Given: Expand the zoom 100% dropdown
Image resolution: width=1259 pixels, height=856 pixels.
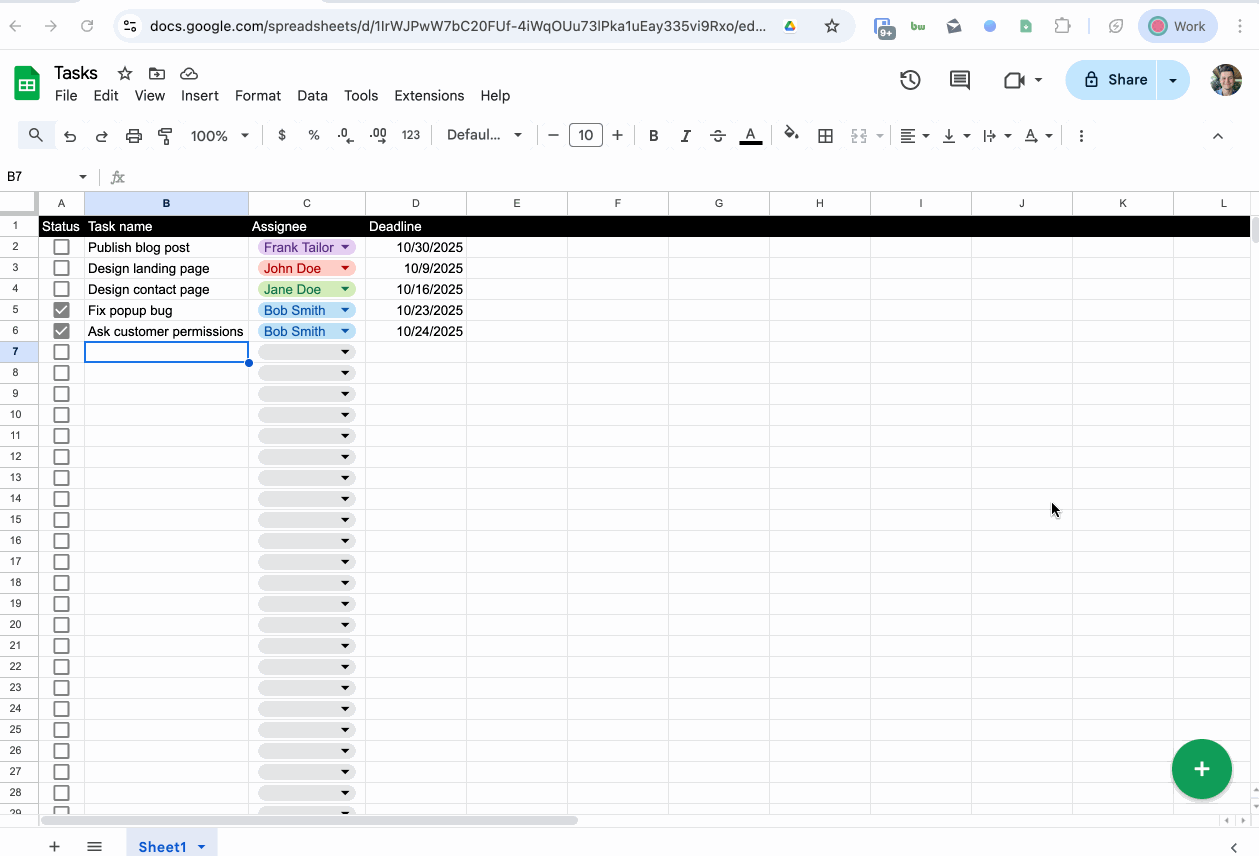Looking at the screenshot, I should [219, 136].
